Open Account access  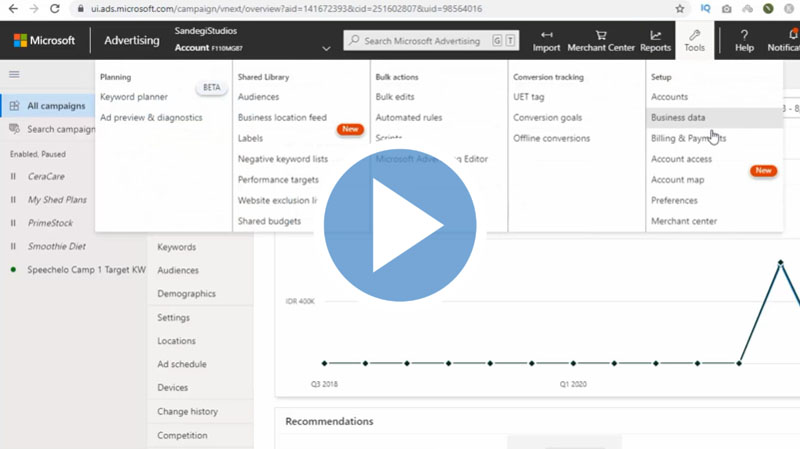tap(681, 159)
